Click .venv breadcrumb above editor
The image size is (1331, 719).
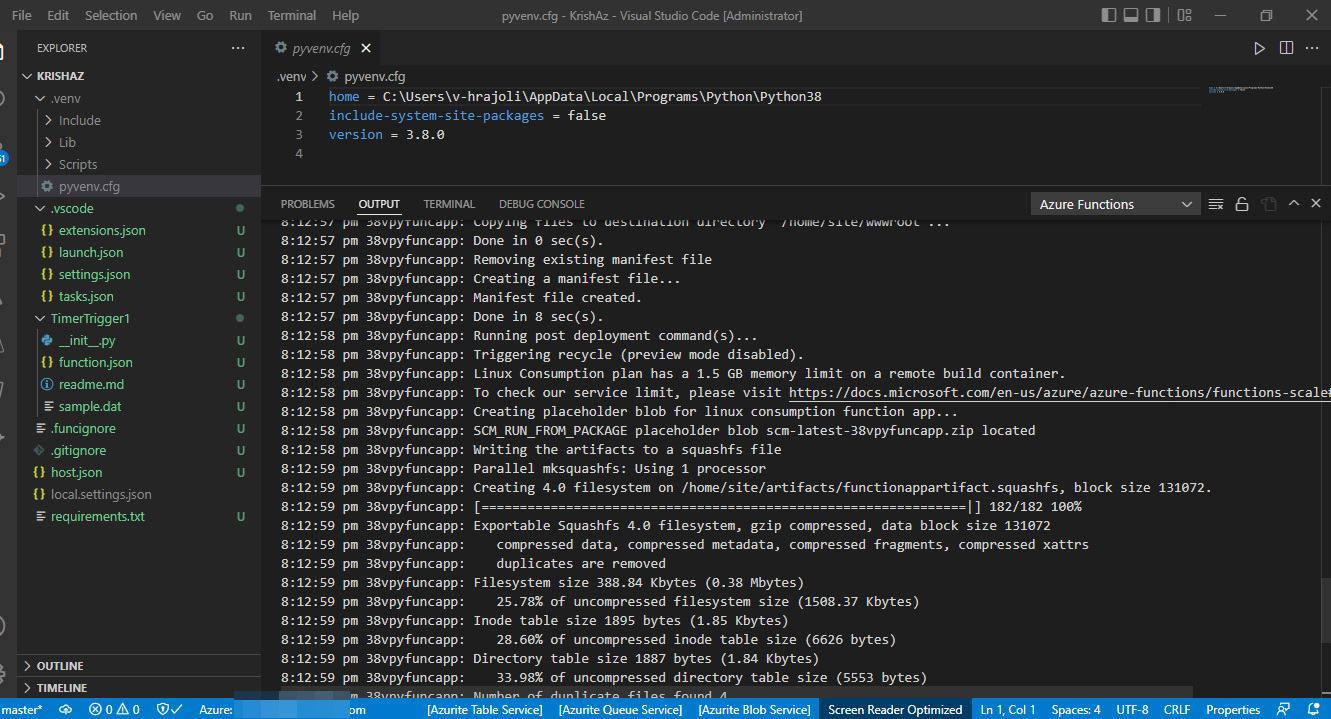click(291, 76)
